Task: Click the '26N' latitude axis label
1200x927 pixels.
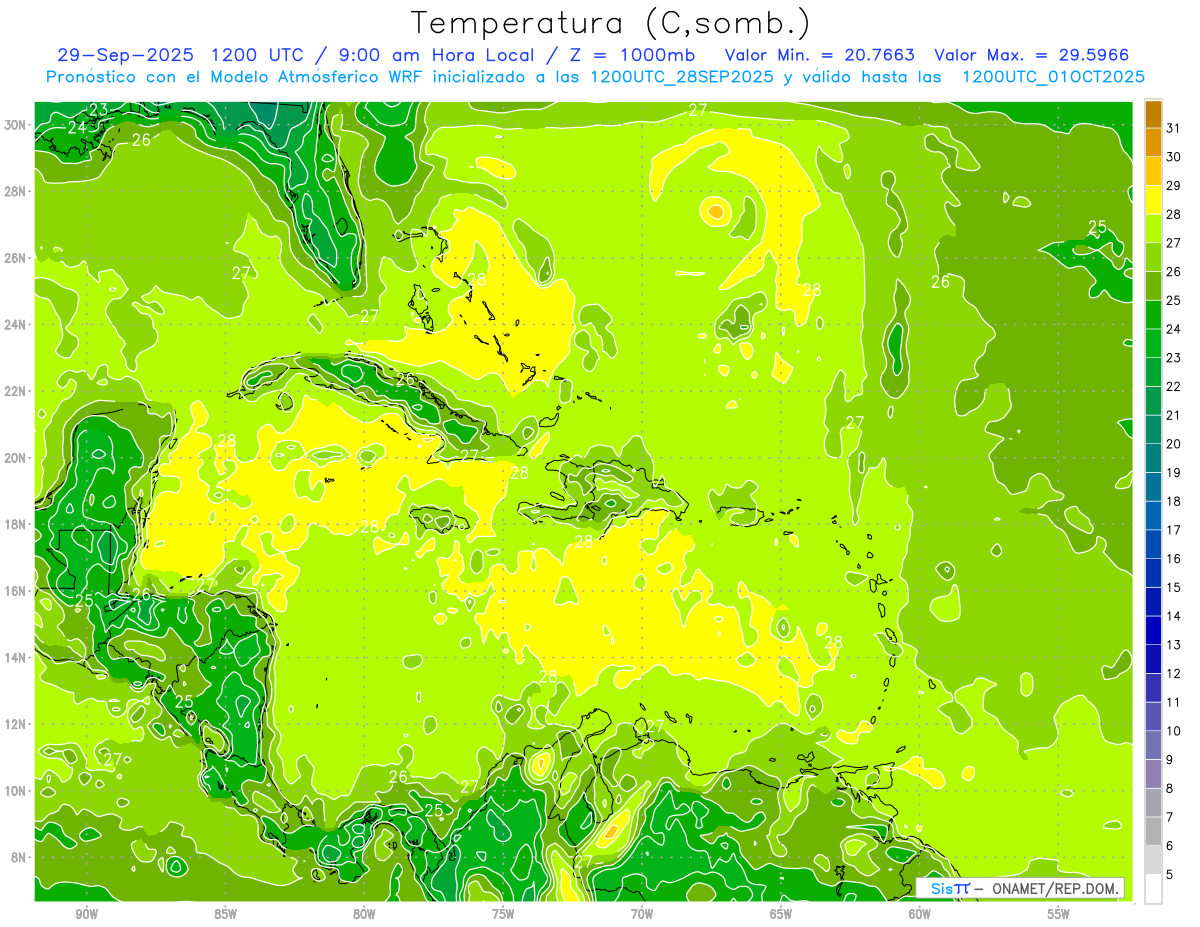Action: click(x=15, y=258)
